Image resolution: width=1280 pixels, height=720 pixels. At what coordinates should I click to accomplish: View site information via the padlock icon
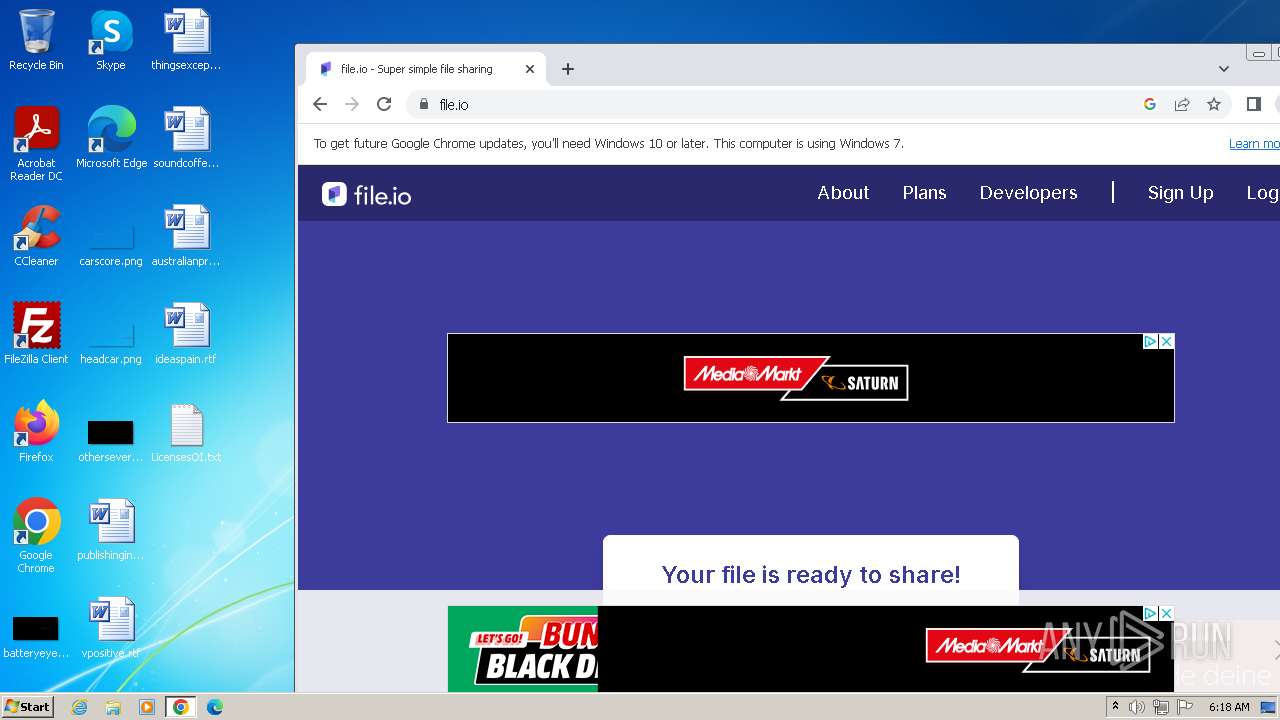click(x=424, y=104)
